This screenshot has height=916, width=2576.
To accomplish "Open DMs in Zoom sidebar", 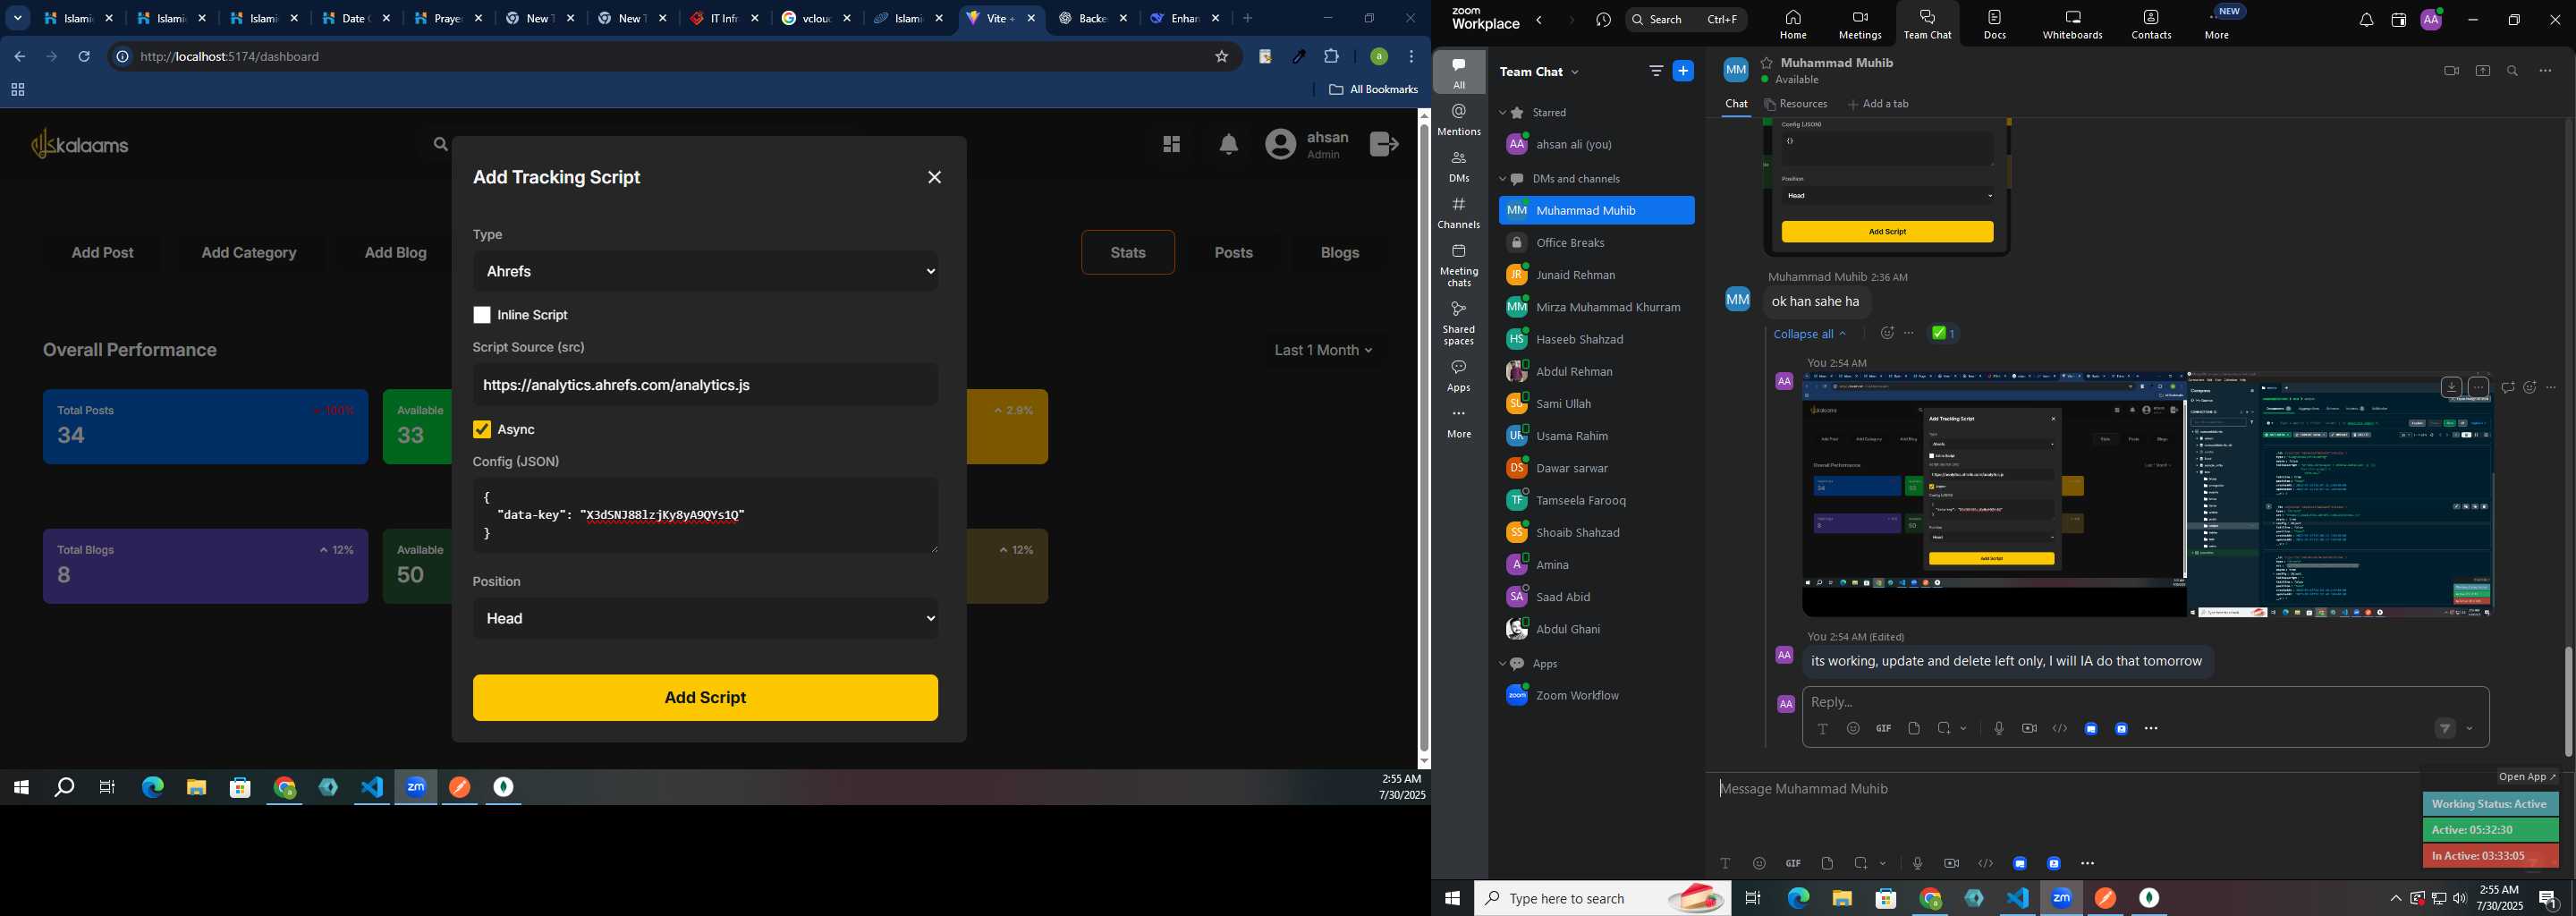I will tap(1459, 166).
